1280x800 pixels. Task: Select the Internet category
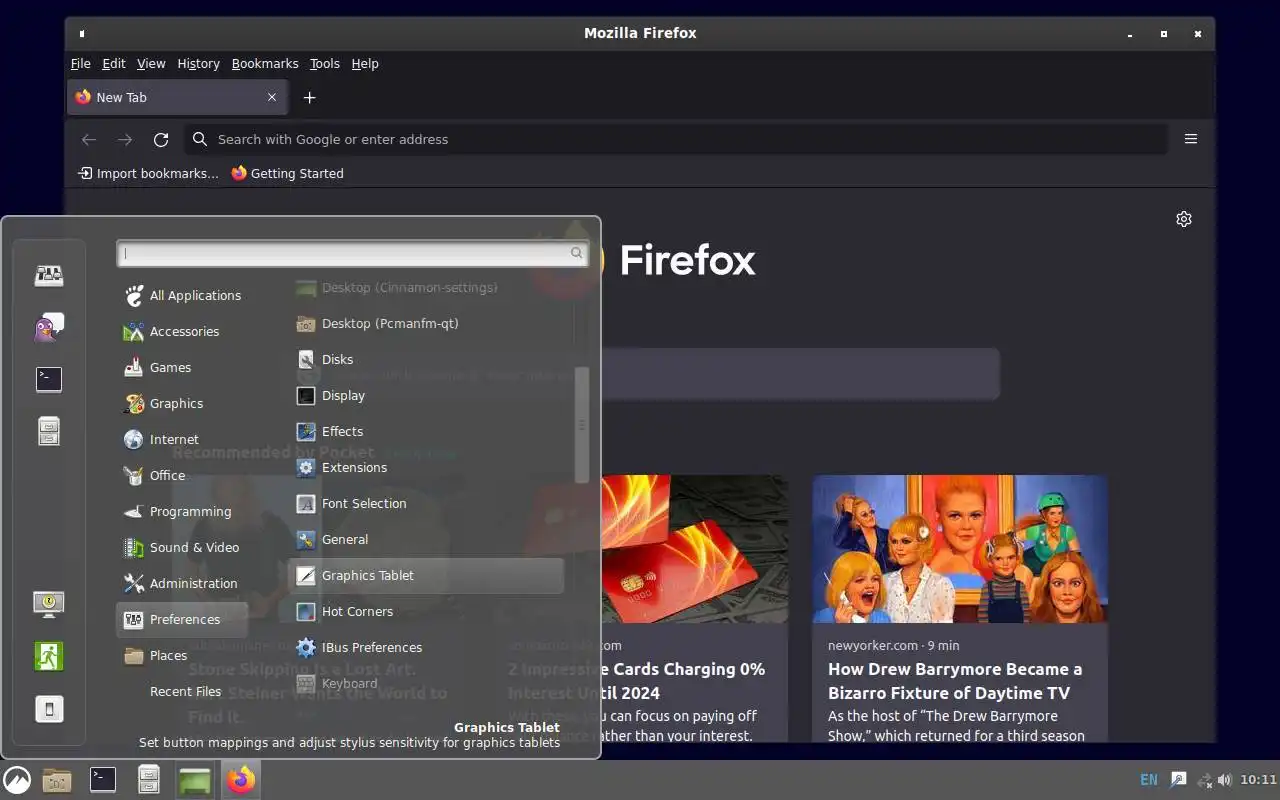182,439
